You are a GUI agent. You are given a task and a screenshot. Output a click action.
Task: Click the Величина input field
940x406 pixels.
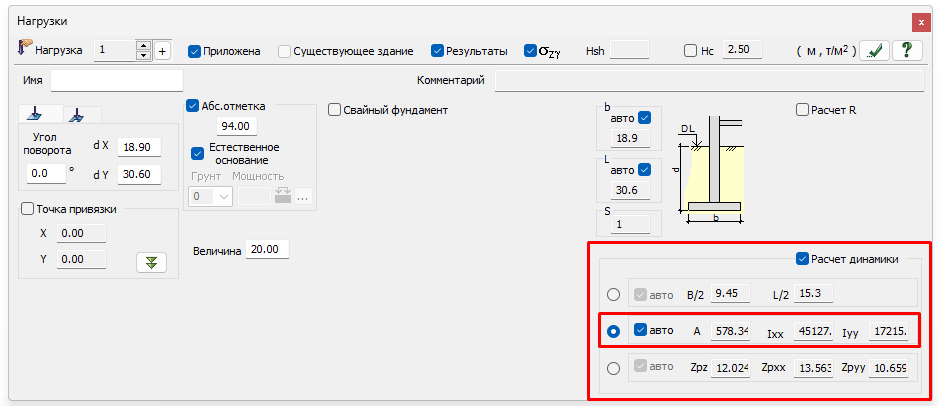269,249
